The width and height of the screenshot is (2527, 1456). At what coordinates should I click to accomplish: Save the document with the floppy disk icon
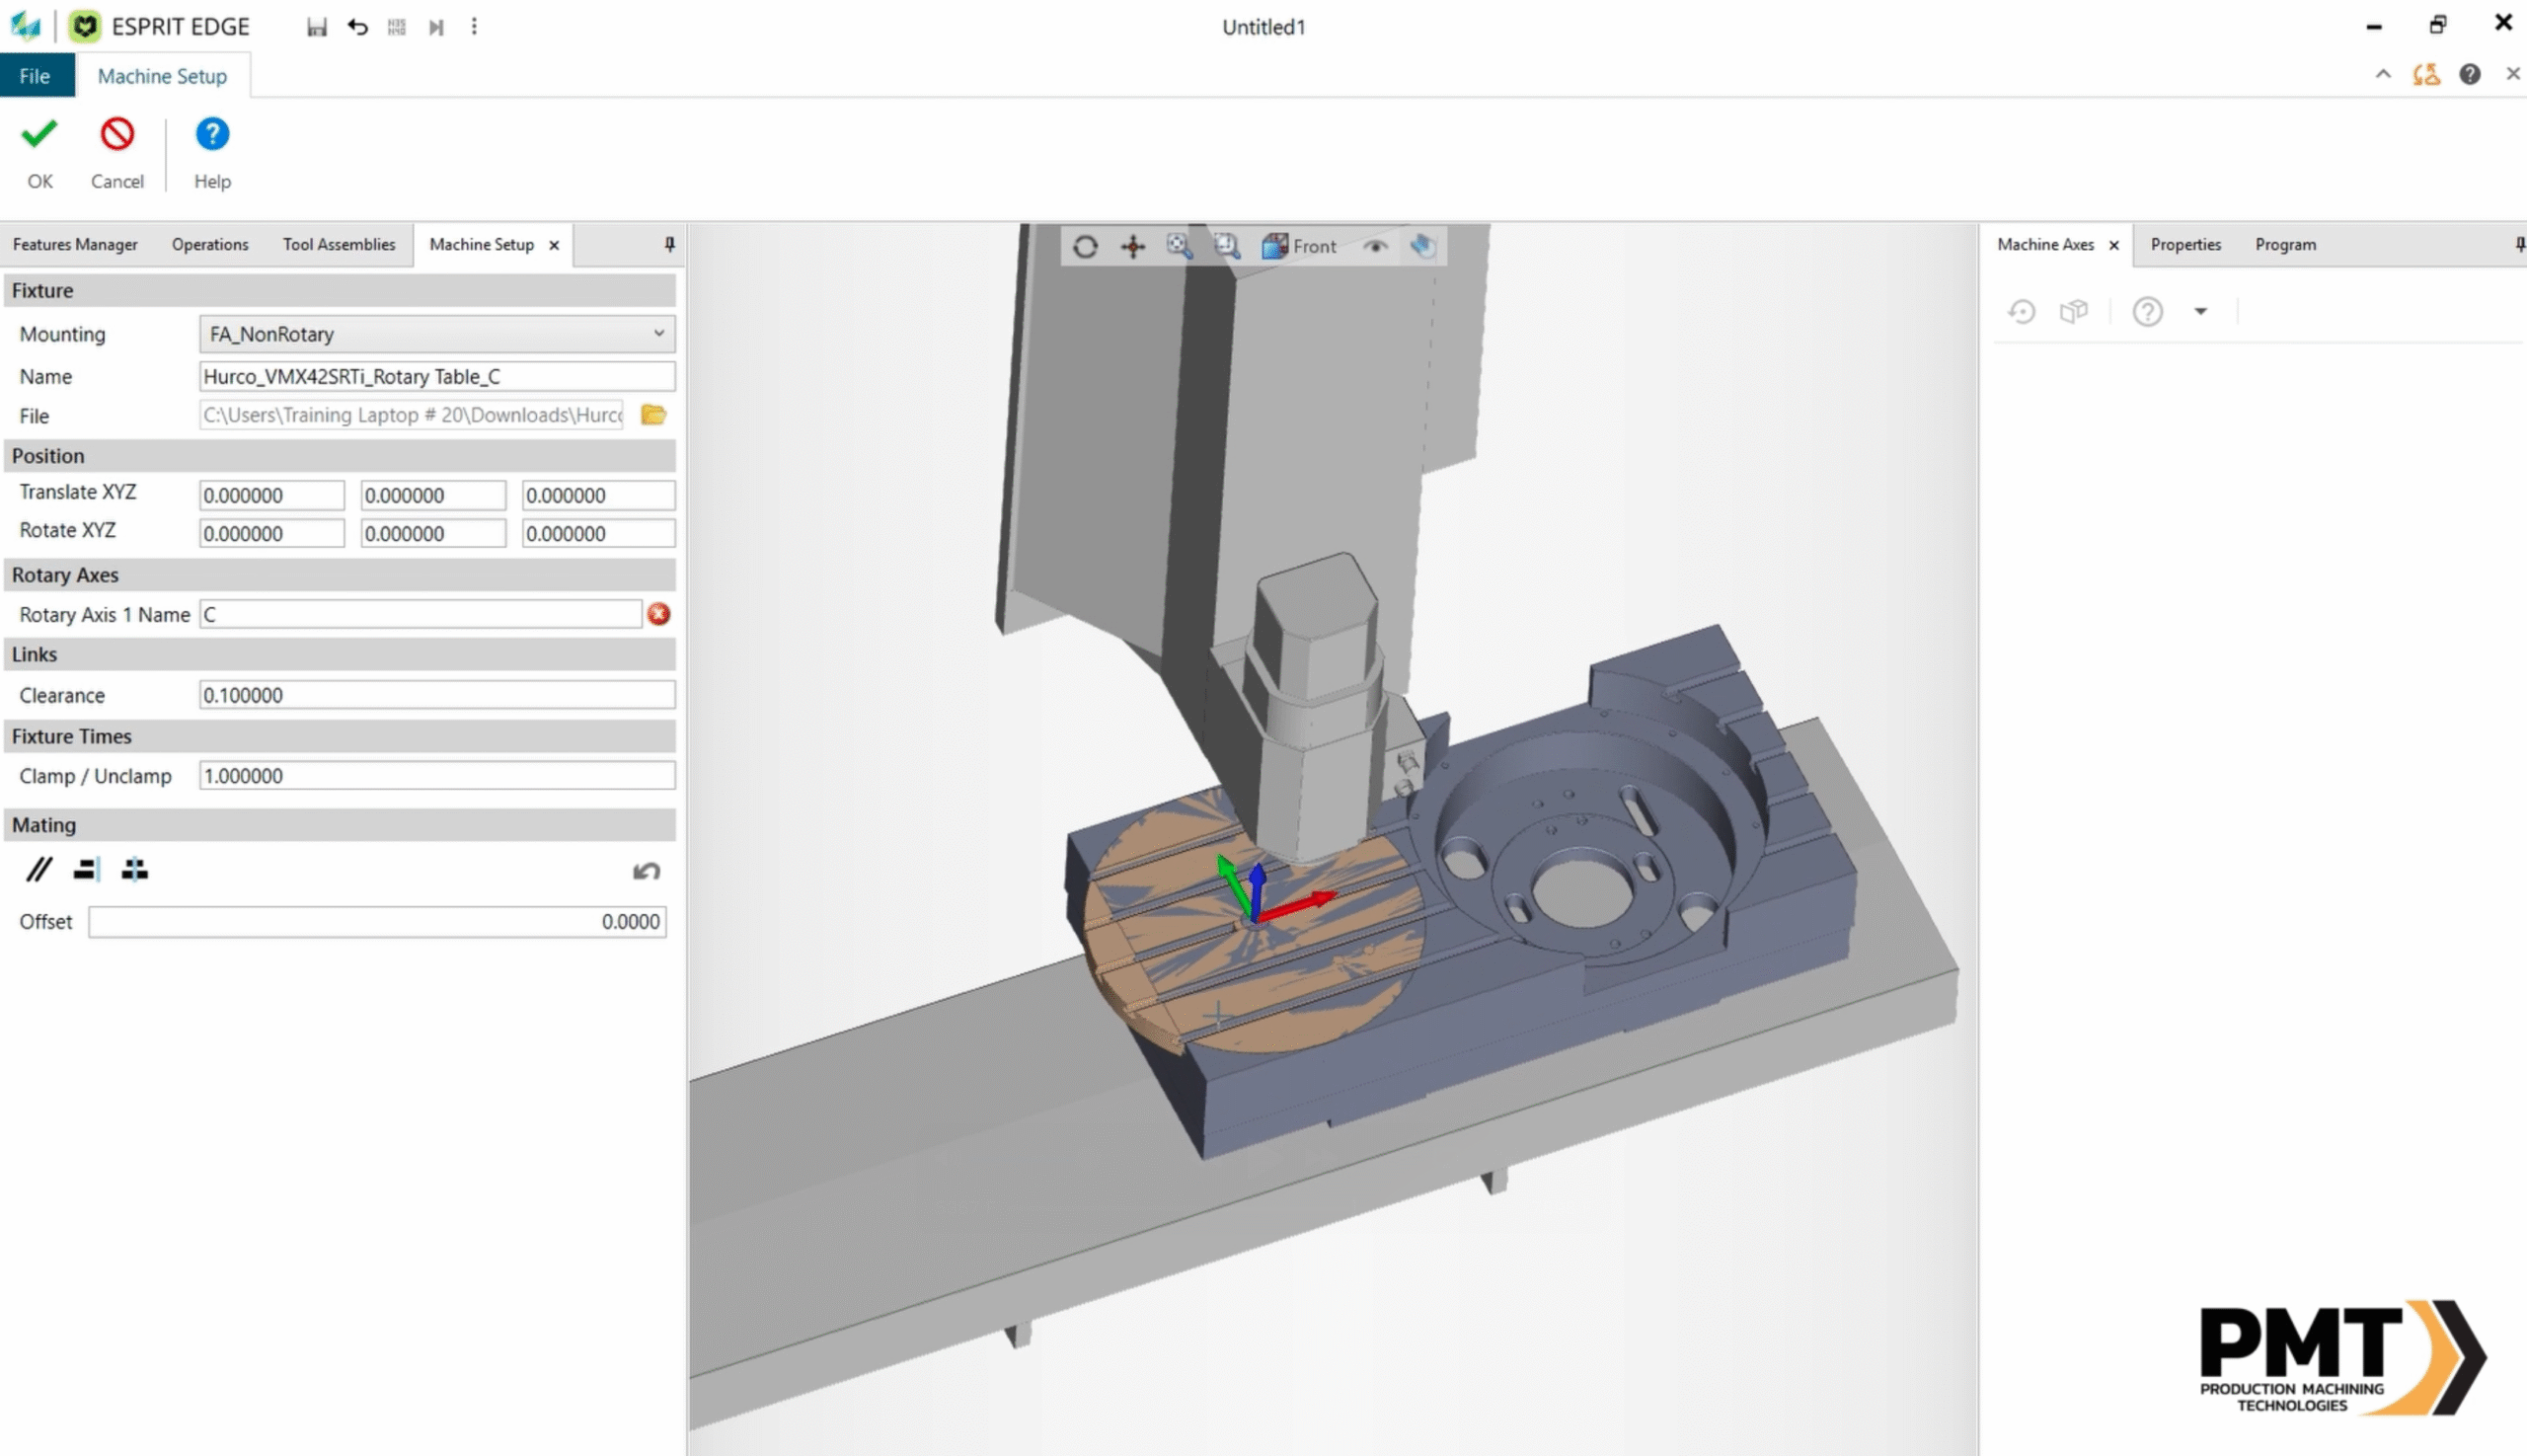click(x=317, y=27)
